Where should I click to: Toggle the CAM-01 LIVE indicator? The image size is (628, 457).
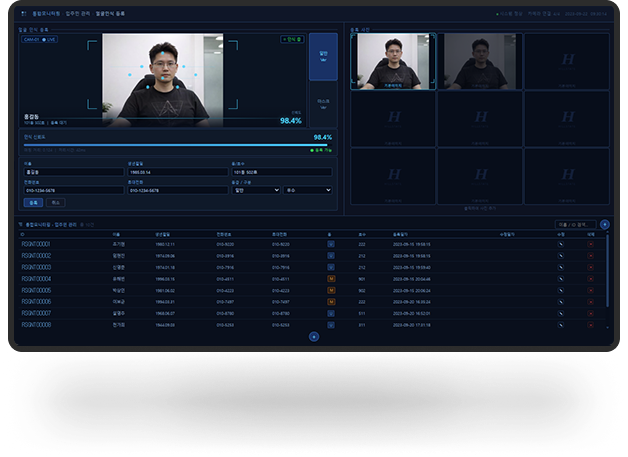coord(37,39)
